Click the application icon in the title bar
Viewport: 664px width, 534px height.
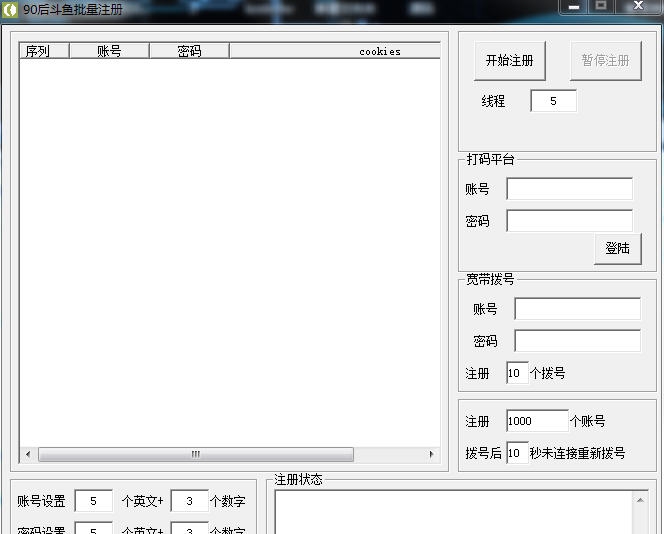pyautogui.click(x=10, y=9)
